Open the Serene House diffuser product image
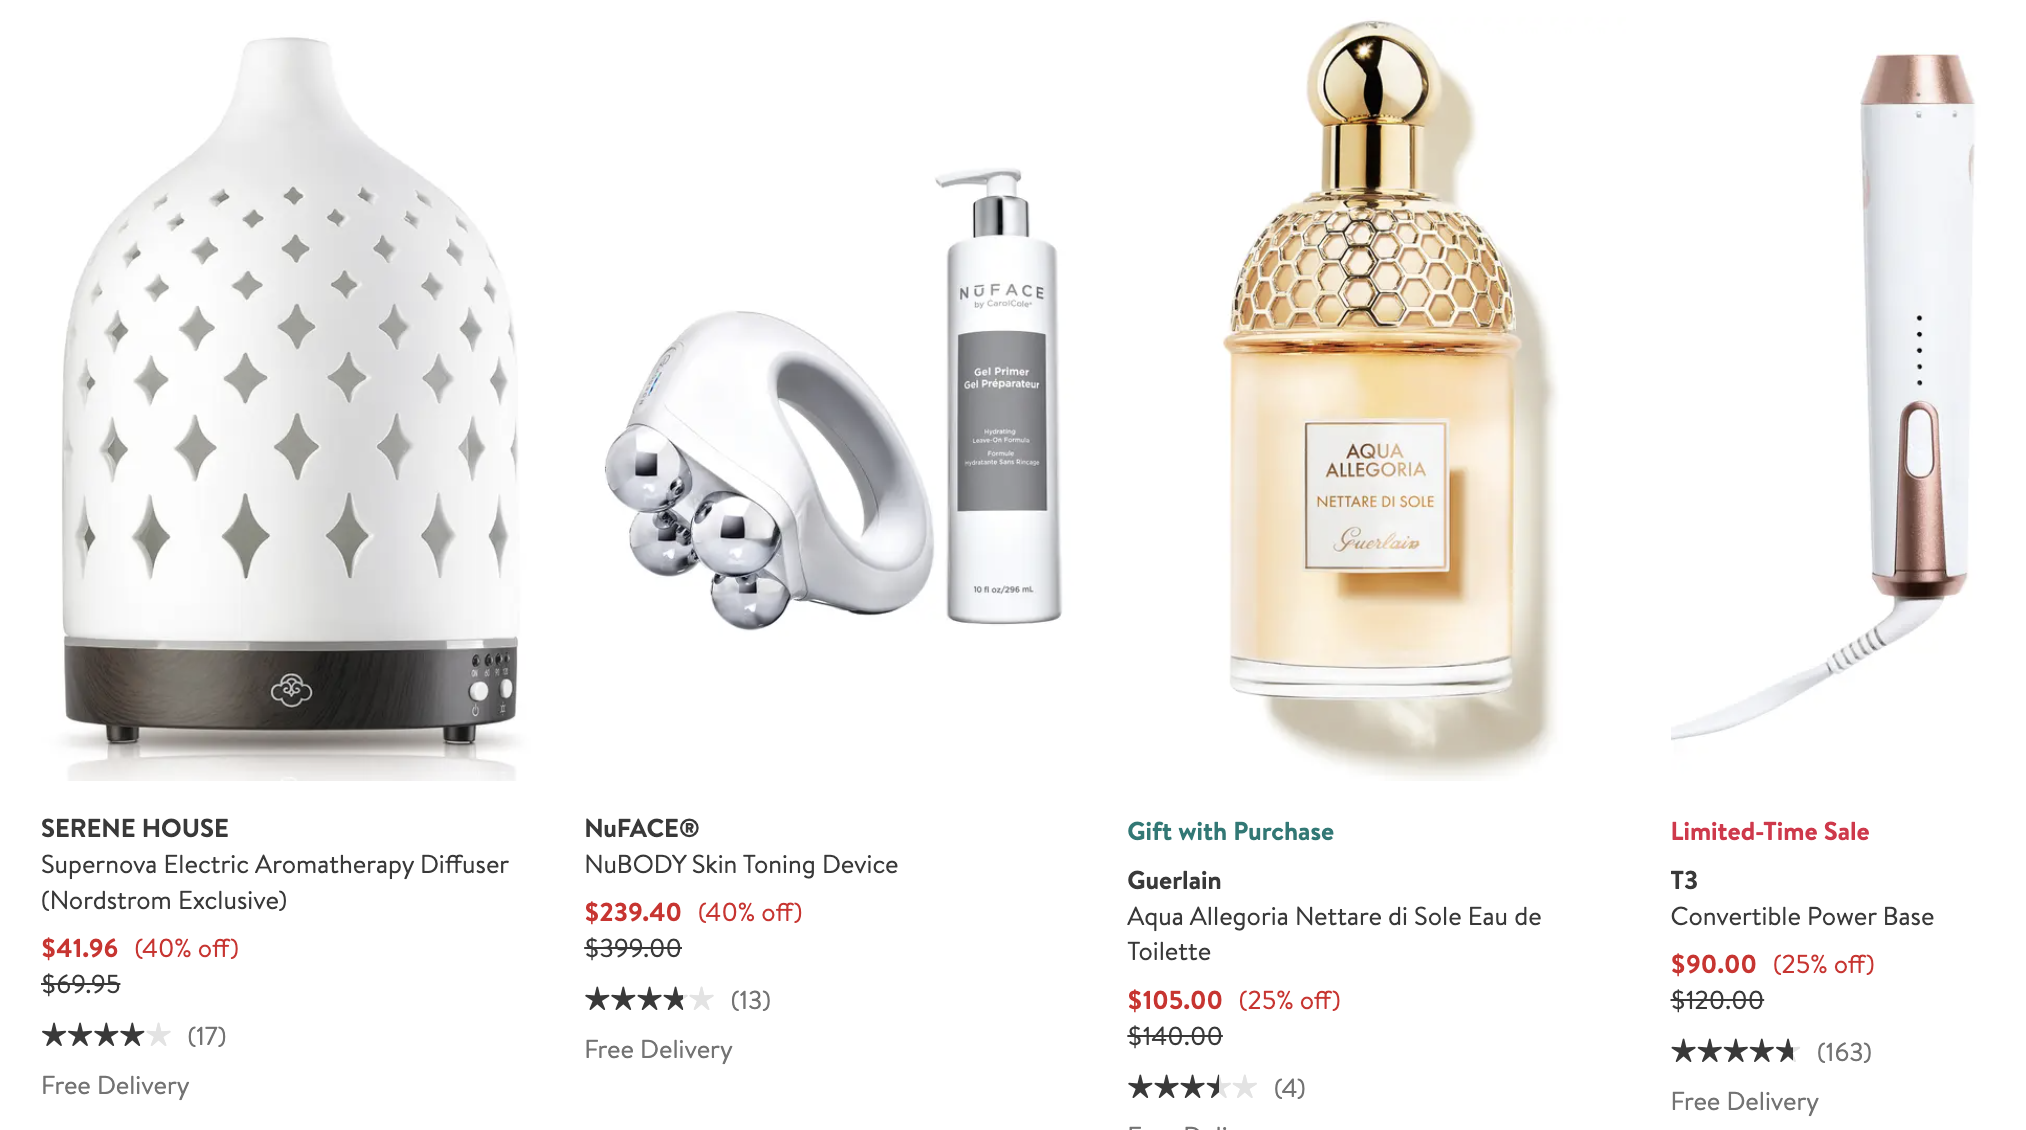This screenshot has width=2026, height=1130. 290,395
